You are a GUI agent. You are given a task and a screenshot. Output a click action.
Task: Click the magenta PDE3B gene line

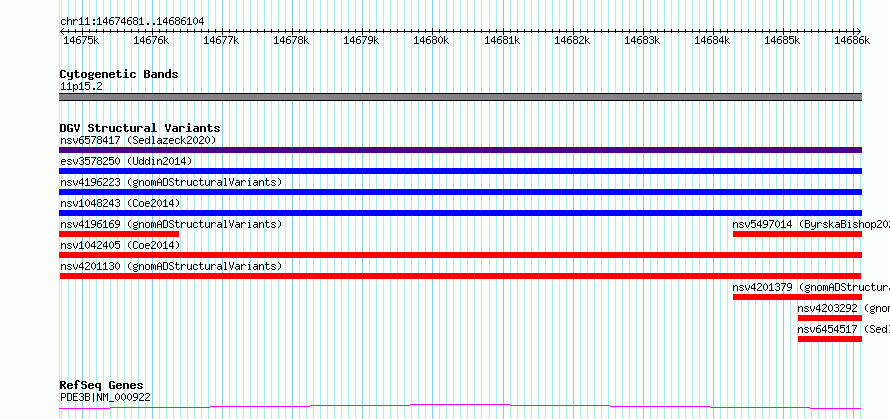(x=461, y=407)
